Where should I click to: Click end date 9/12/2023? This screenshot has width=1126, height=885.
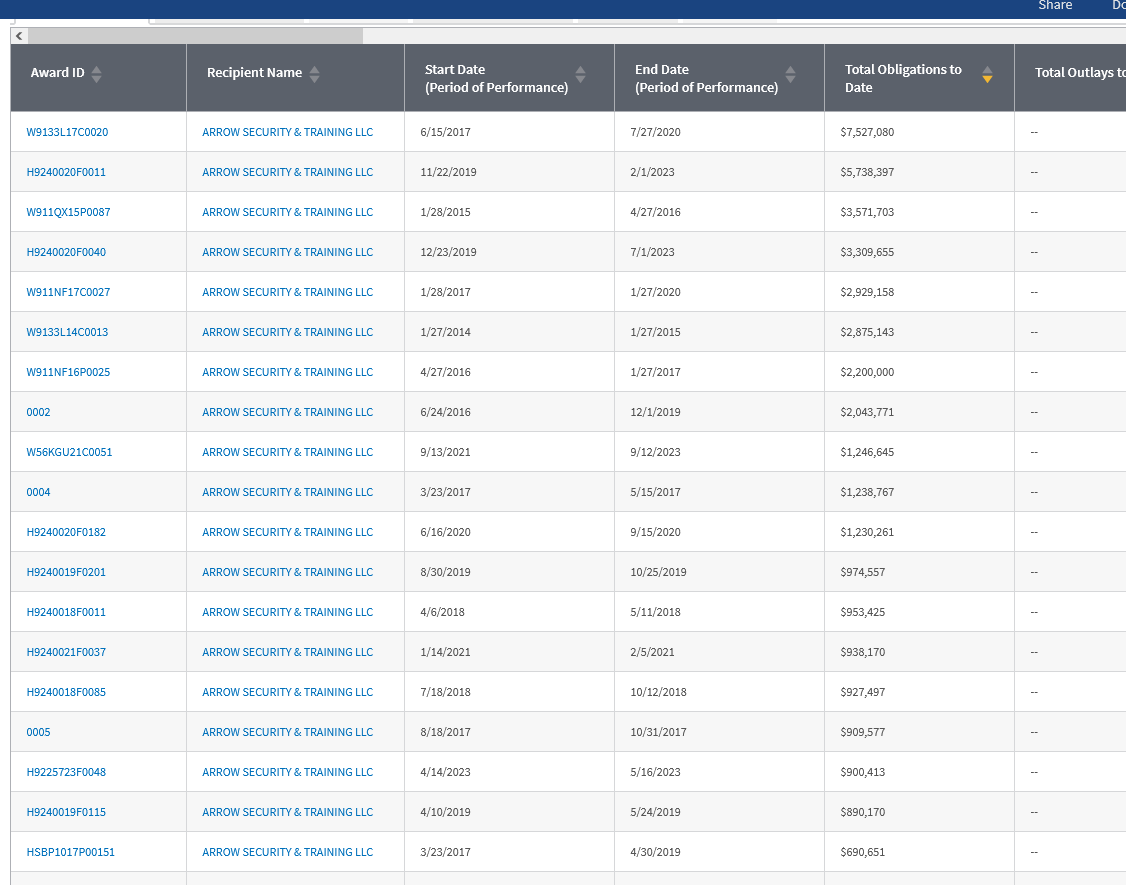tap(655, 453)
